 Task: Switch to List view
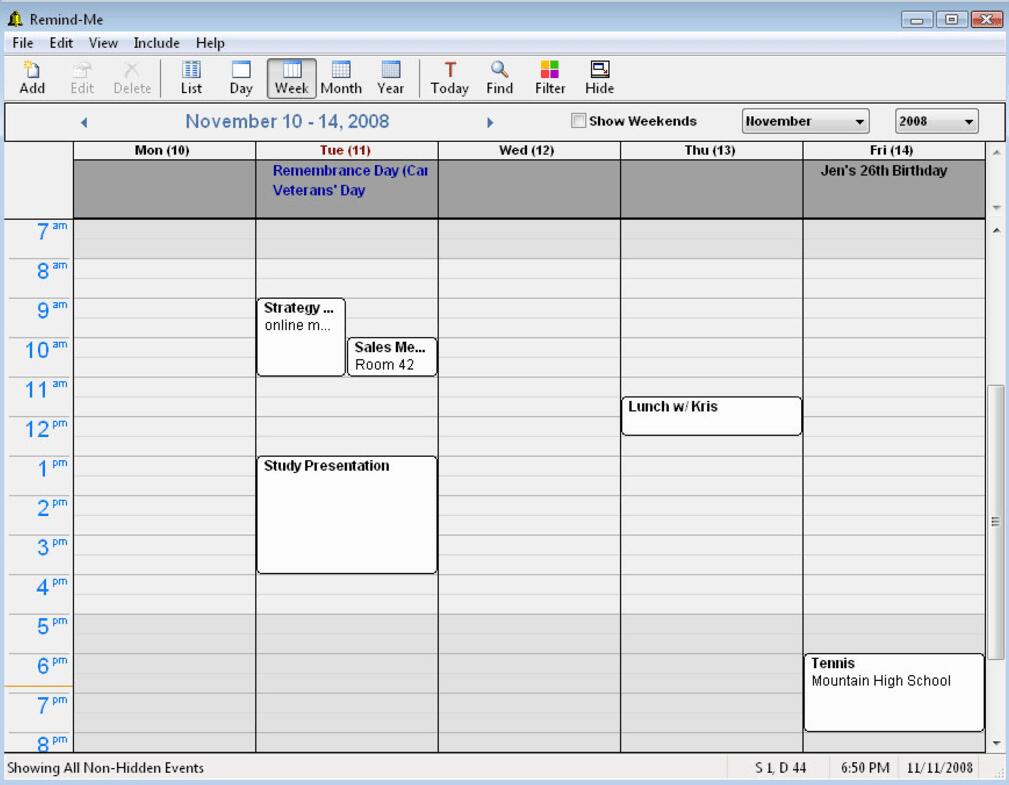[x=191, y=77]
